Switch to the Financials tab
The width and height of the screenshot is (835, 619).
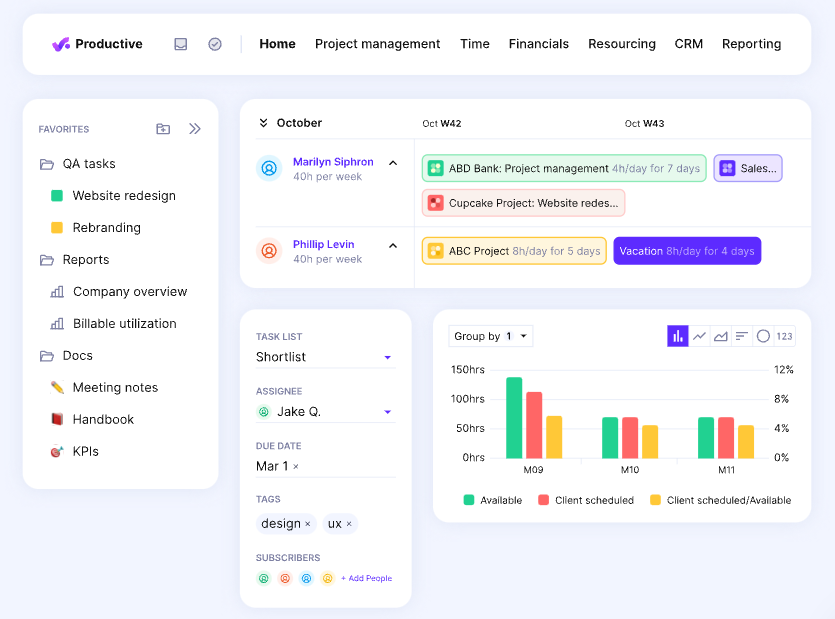(539, 44)
